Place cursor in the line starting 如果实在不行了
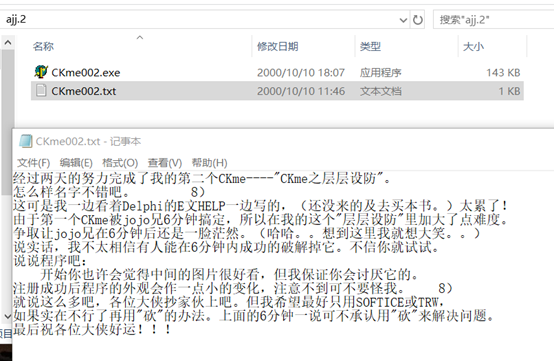554x361 pixels. pyautogui.click(x=254, y=316)
